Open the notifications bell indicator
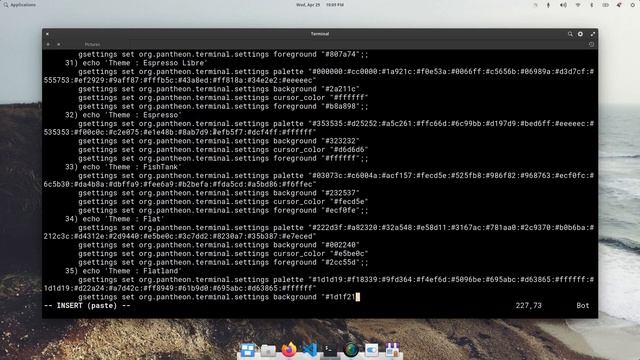Screen dimensions: 640x360 coord(619,5)
